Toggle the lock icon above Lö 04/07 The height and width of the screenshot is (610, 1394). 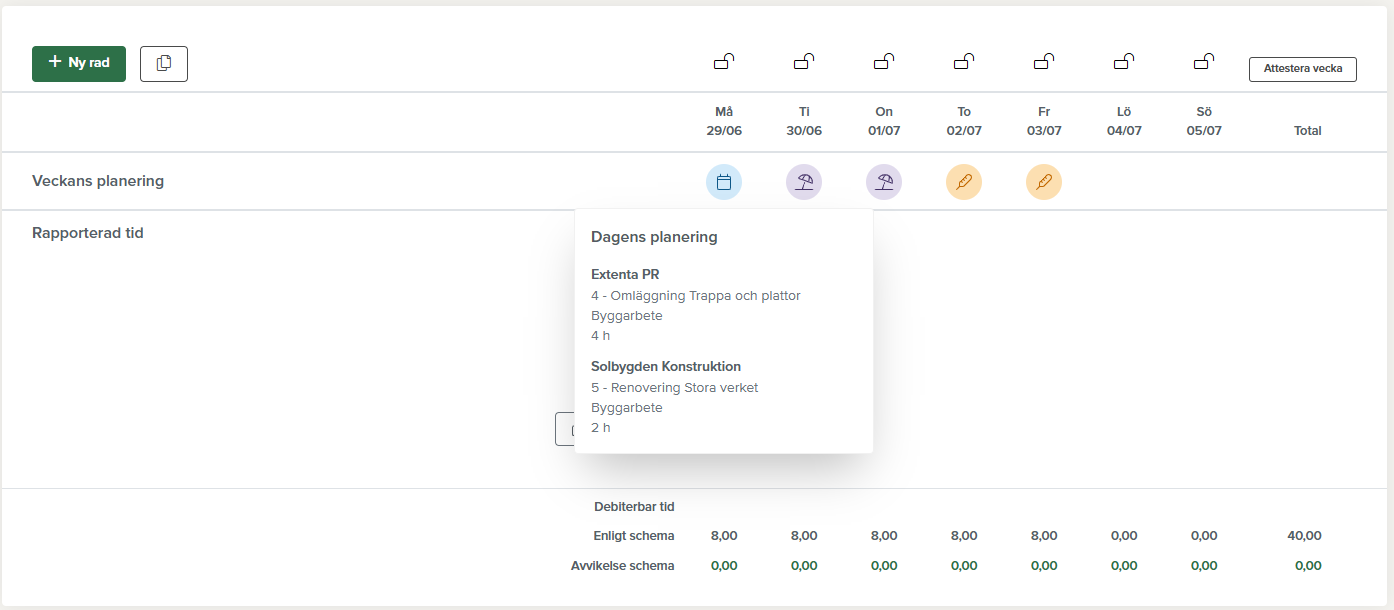pos(1124,61)
